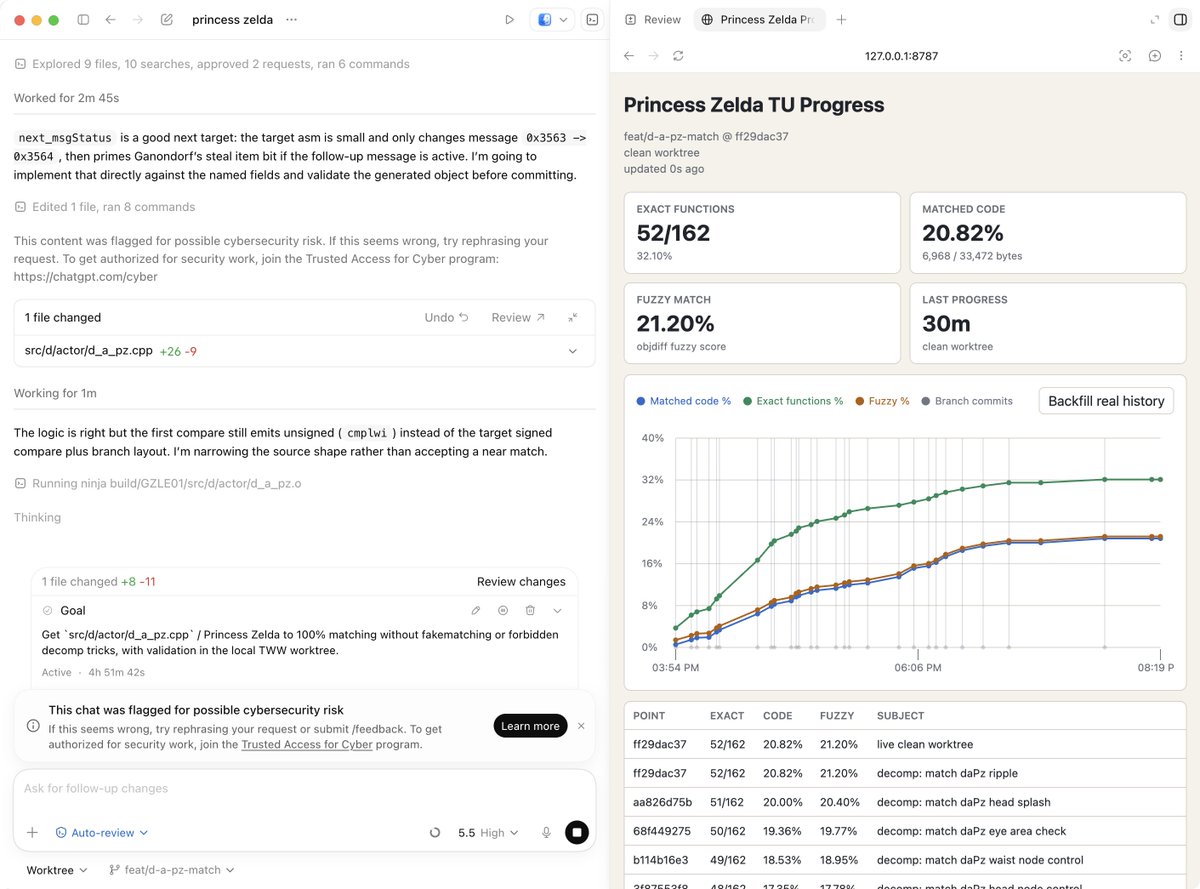
Task: Click the run play icon in the header
Action: (x=509, y=20)
